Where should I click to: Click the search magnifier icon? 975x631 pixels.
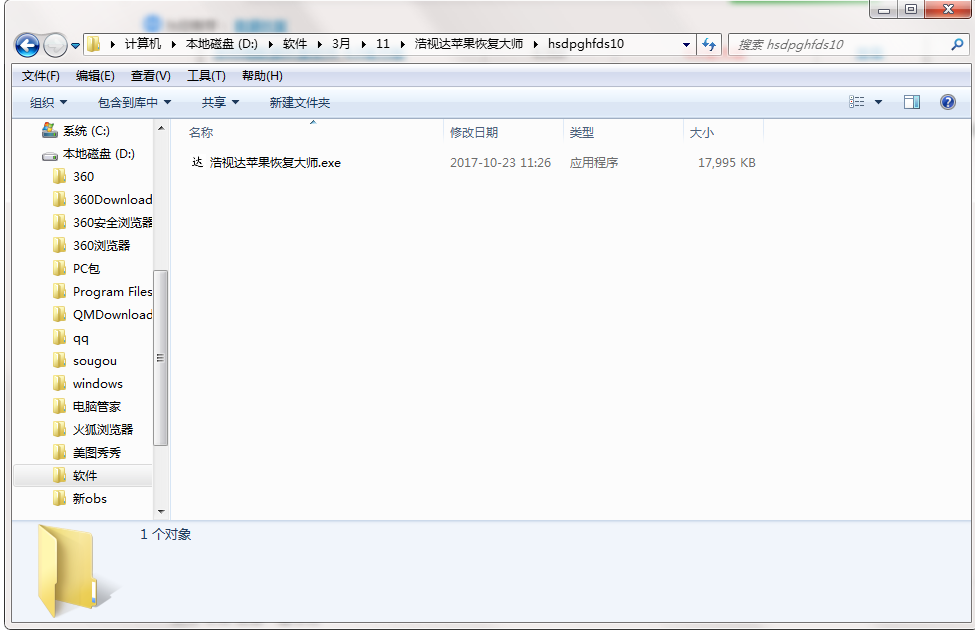957,44
